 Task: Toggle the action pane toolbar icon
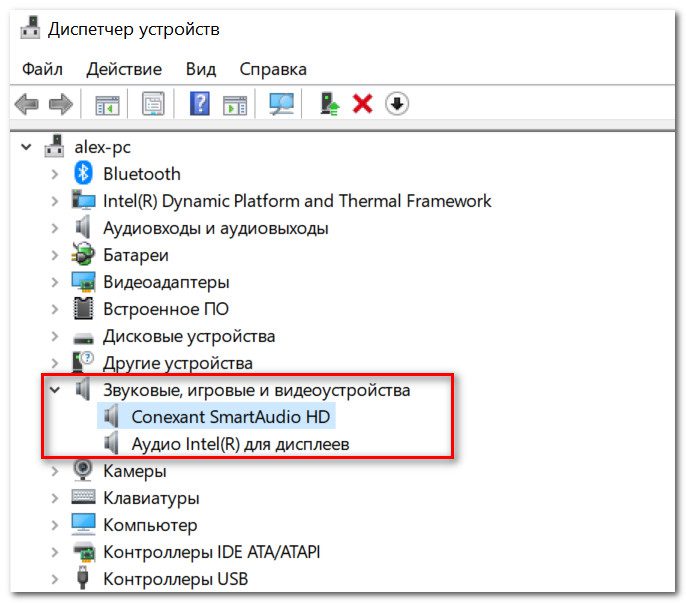point(235,105)
